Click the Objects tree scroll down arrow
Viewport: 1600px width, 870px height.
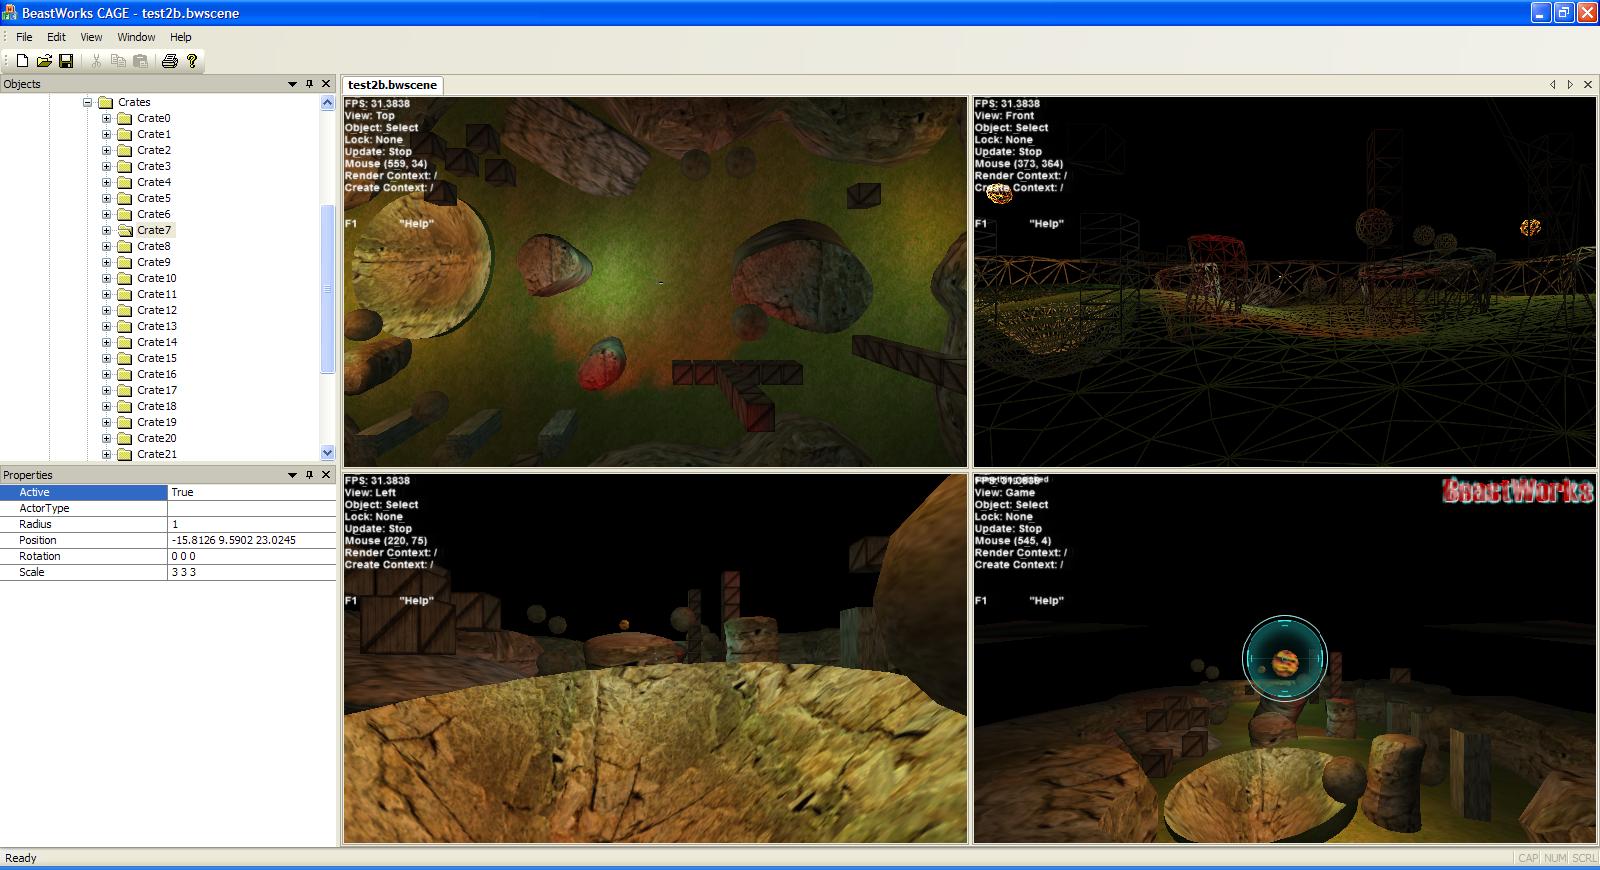327,453
